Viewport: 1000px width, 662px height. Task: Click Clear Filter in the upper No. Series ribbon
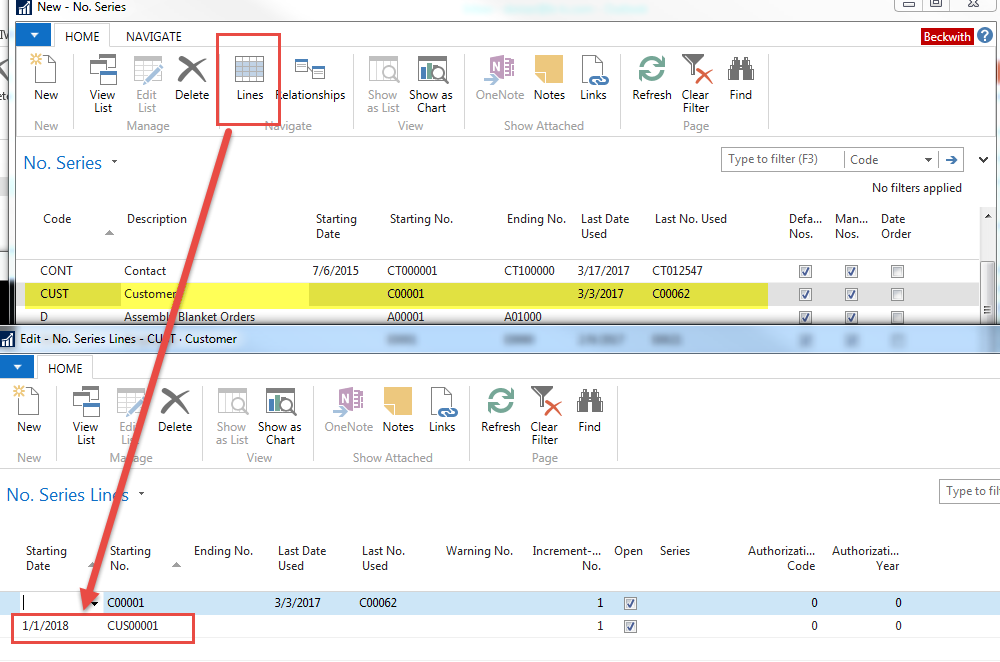coord(695,80)
